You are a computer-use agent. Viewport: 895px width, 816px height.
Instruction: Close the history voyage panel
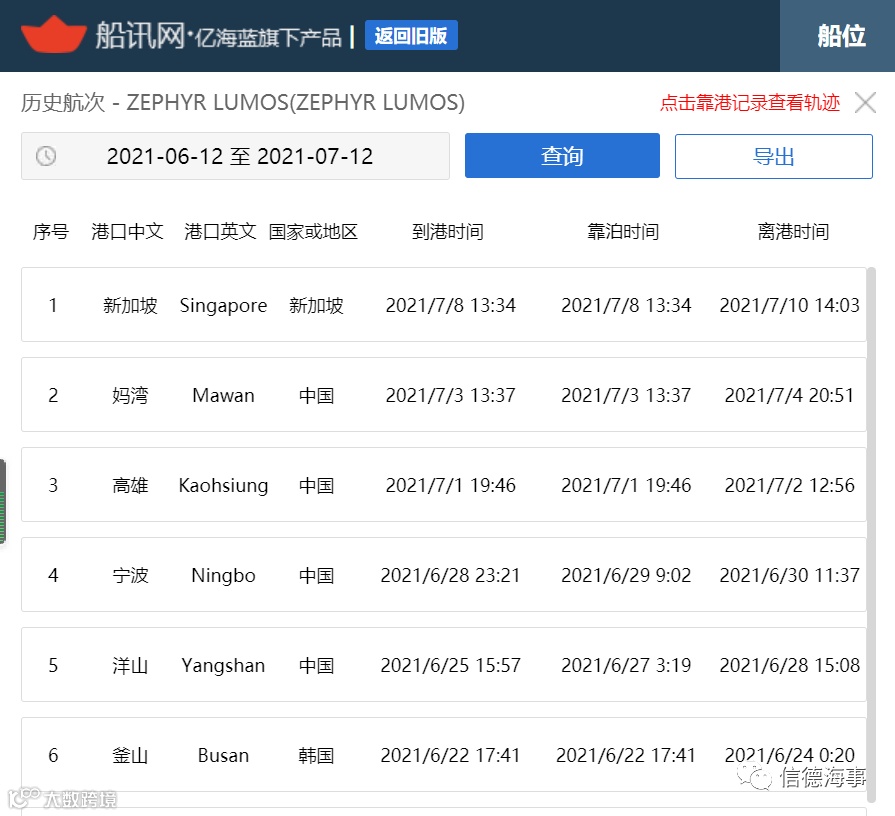865,103
